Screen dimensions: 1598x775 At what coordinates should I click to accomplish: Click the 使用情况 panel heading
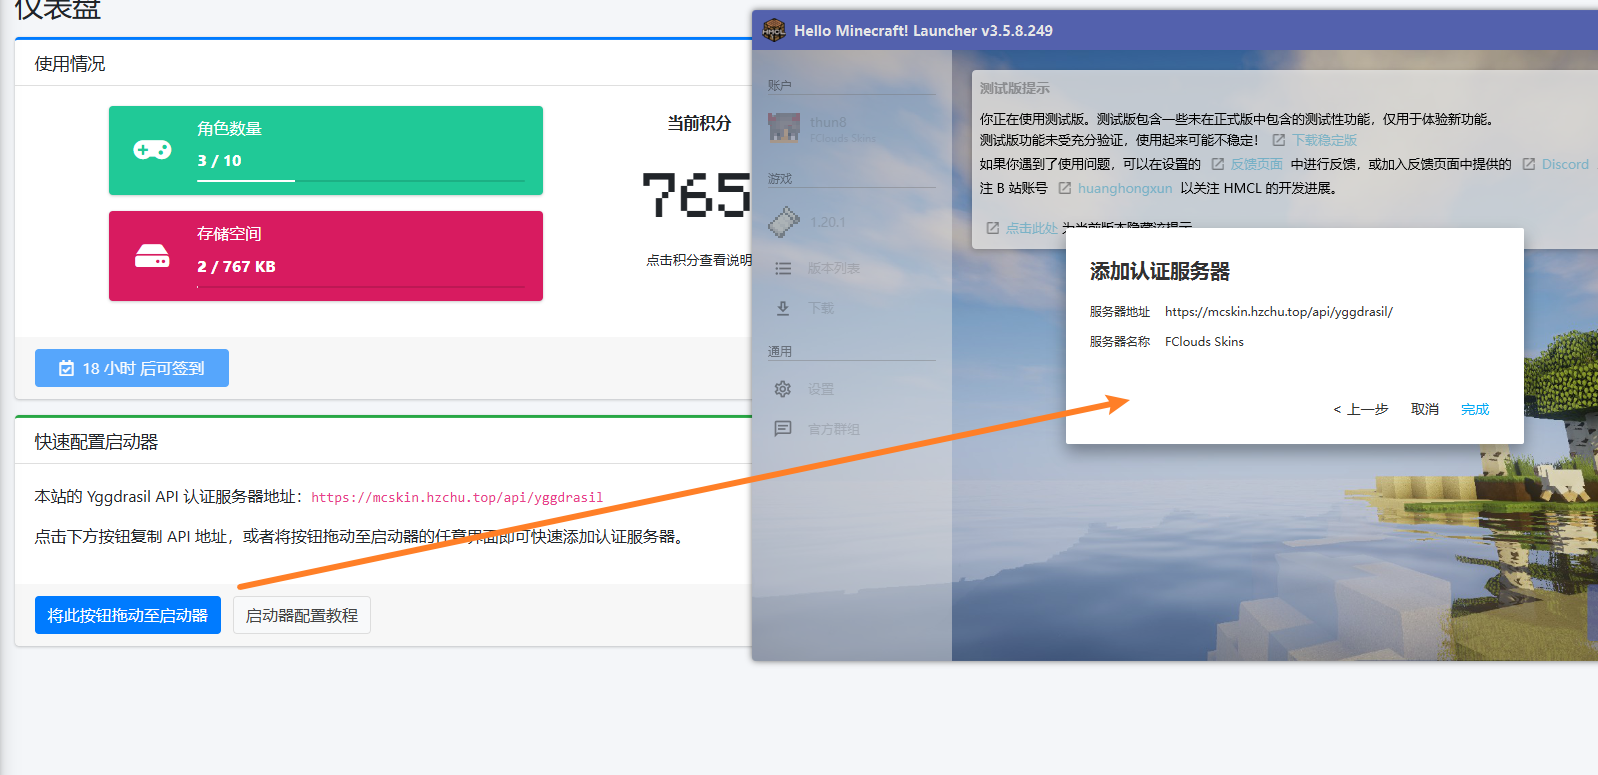pyautogui.click(x=70, y=64)
